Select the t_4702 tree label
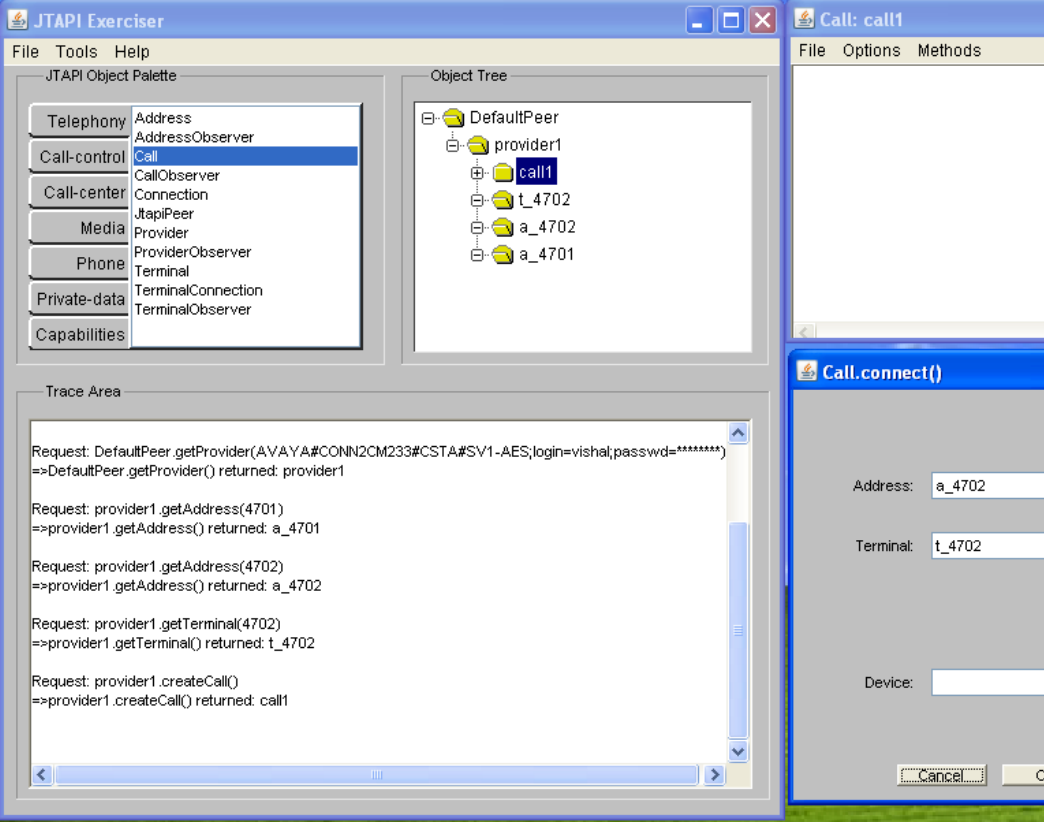This screenshot has height=822, width=1044. 545,200
